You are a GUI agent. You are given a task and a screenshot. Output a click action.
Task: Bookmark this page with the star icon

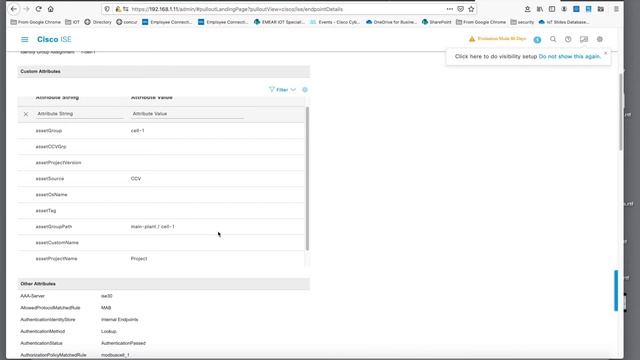(x=471, y=9)
